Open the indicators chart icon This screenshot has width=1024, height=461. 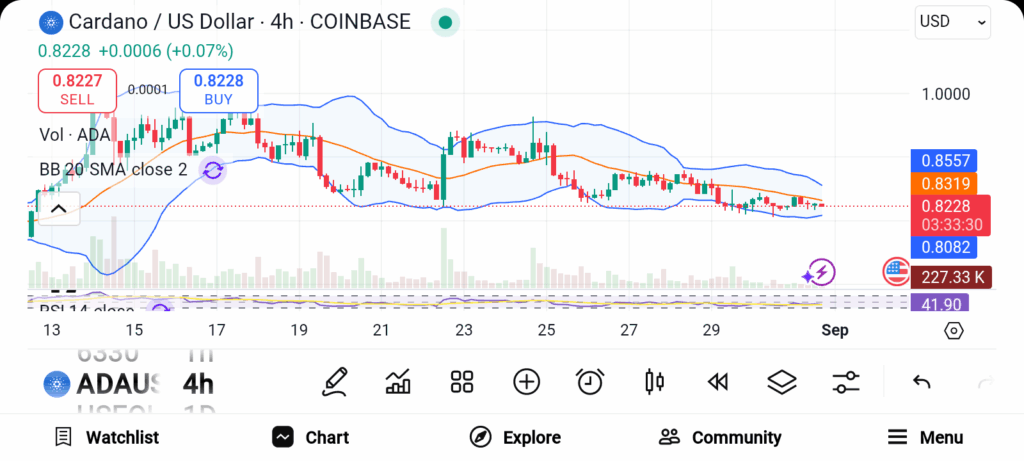398,381
